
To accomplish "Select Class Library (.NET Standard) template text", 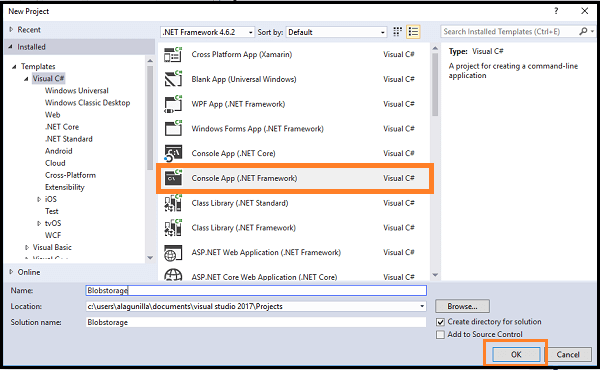I will pyautogui.click(x=240, y=203).
